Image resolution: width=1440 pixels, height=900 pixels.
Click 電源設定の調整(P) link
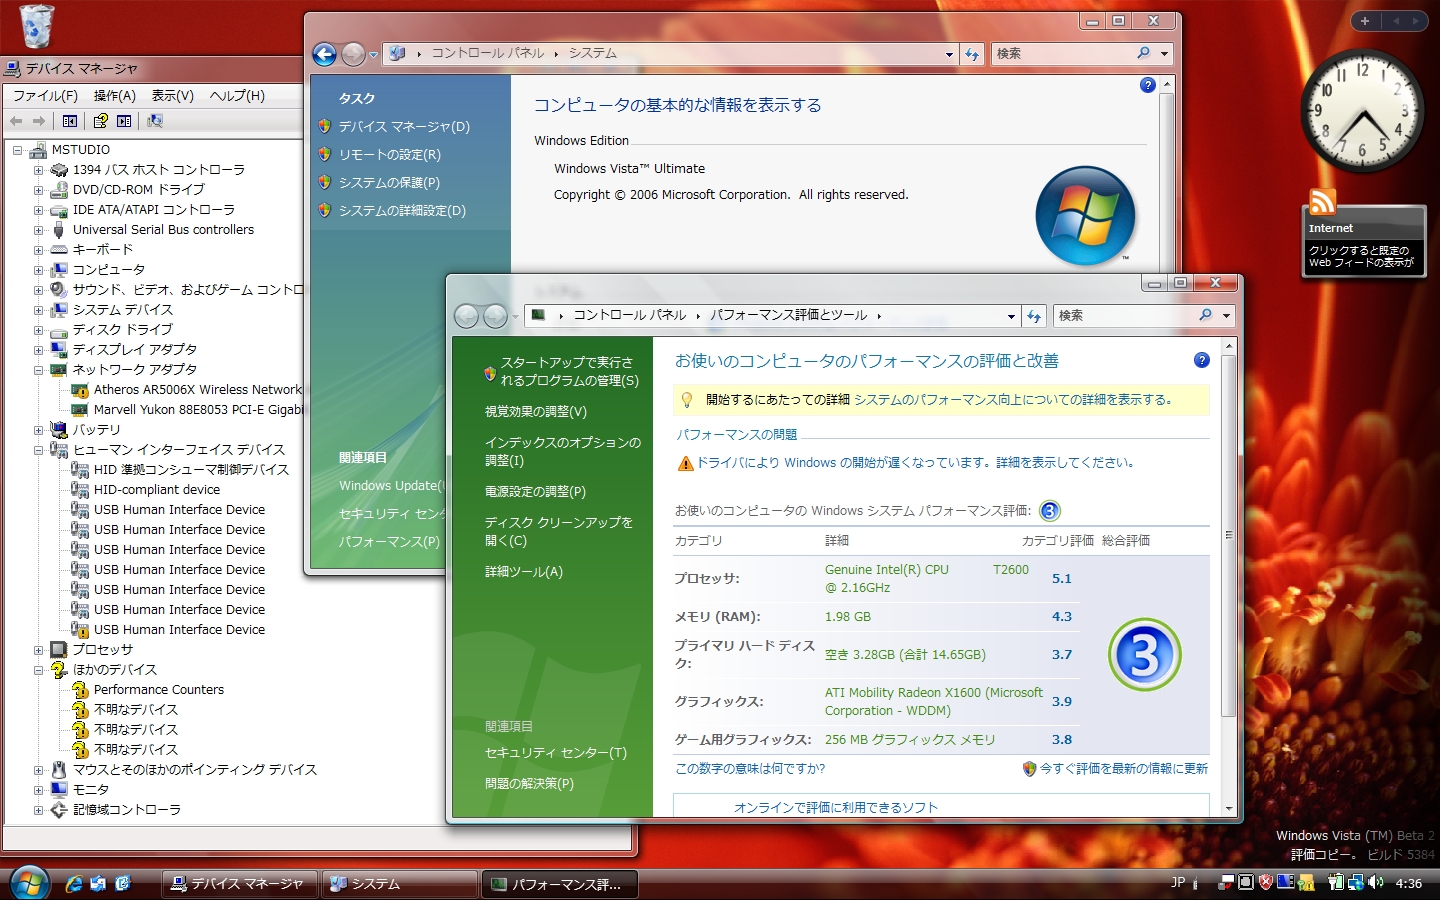535,492
